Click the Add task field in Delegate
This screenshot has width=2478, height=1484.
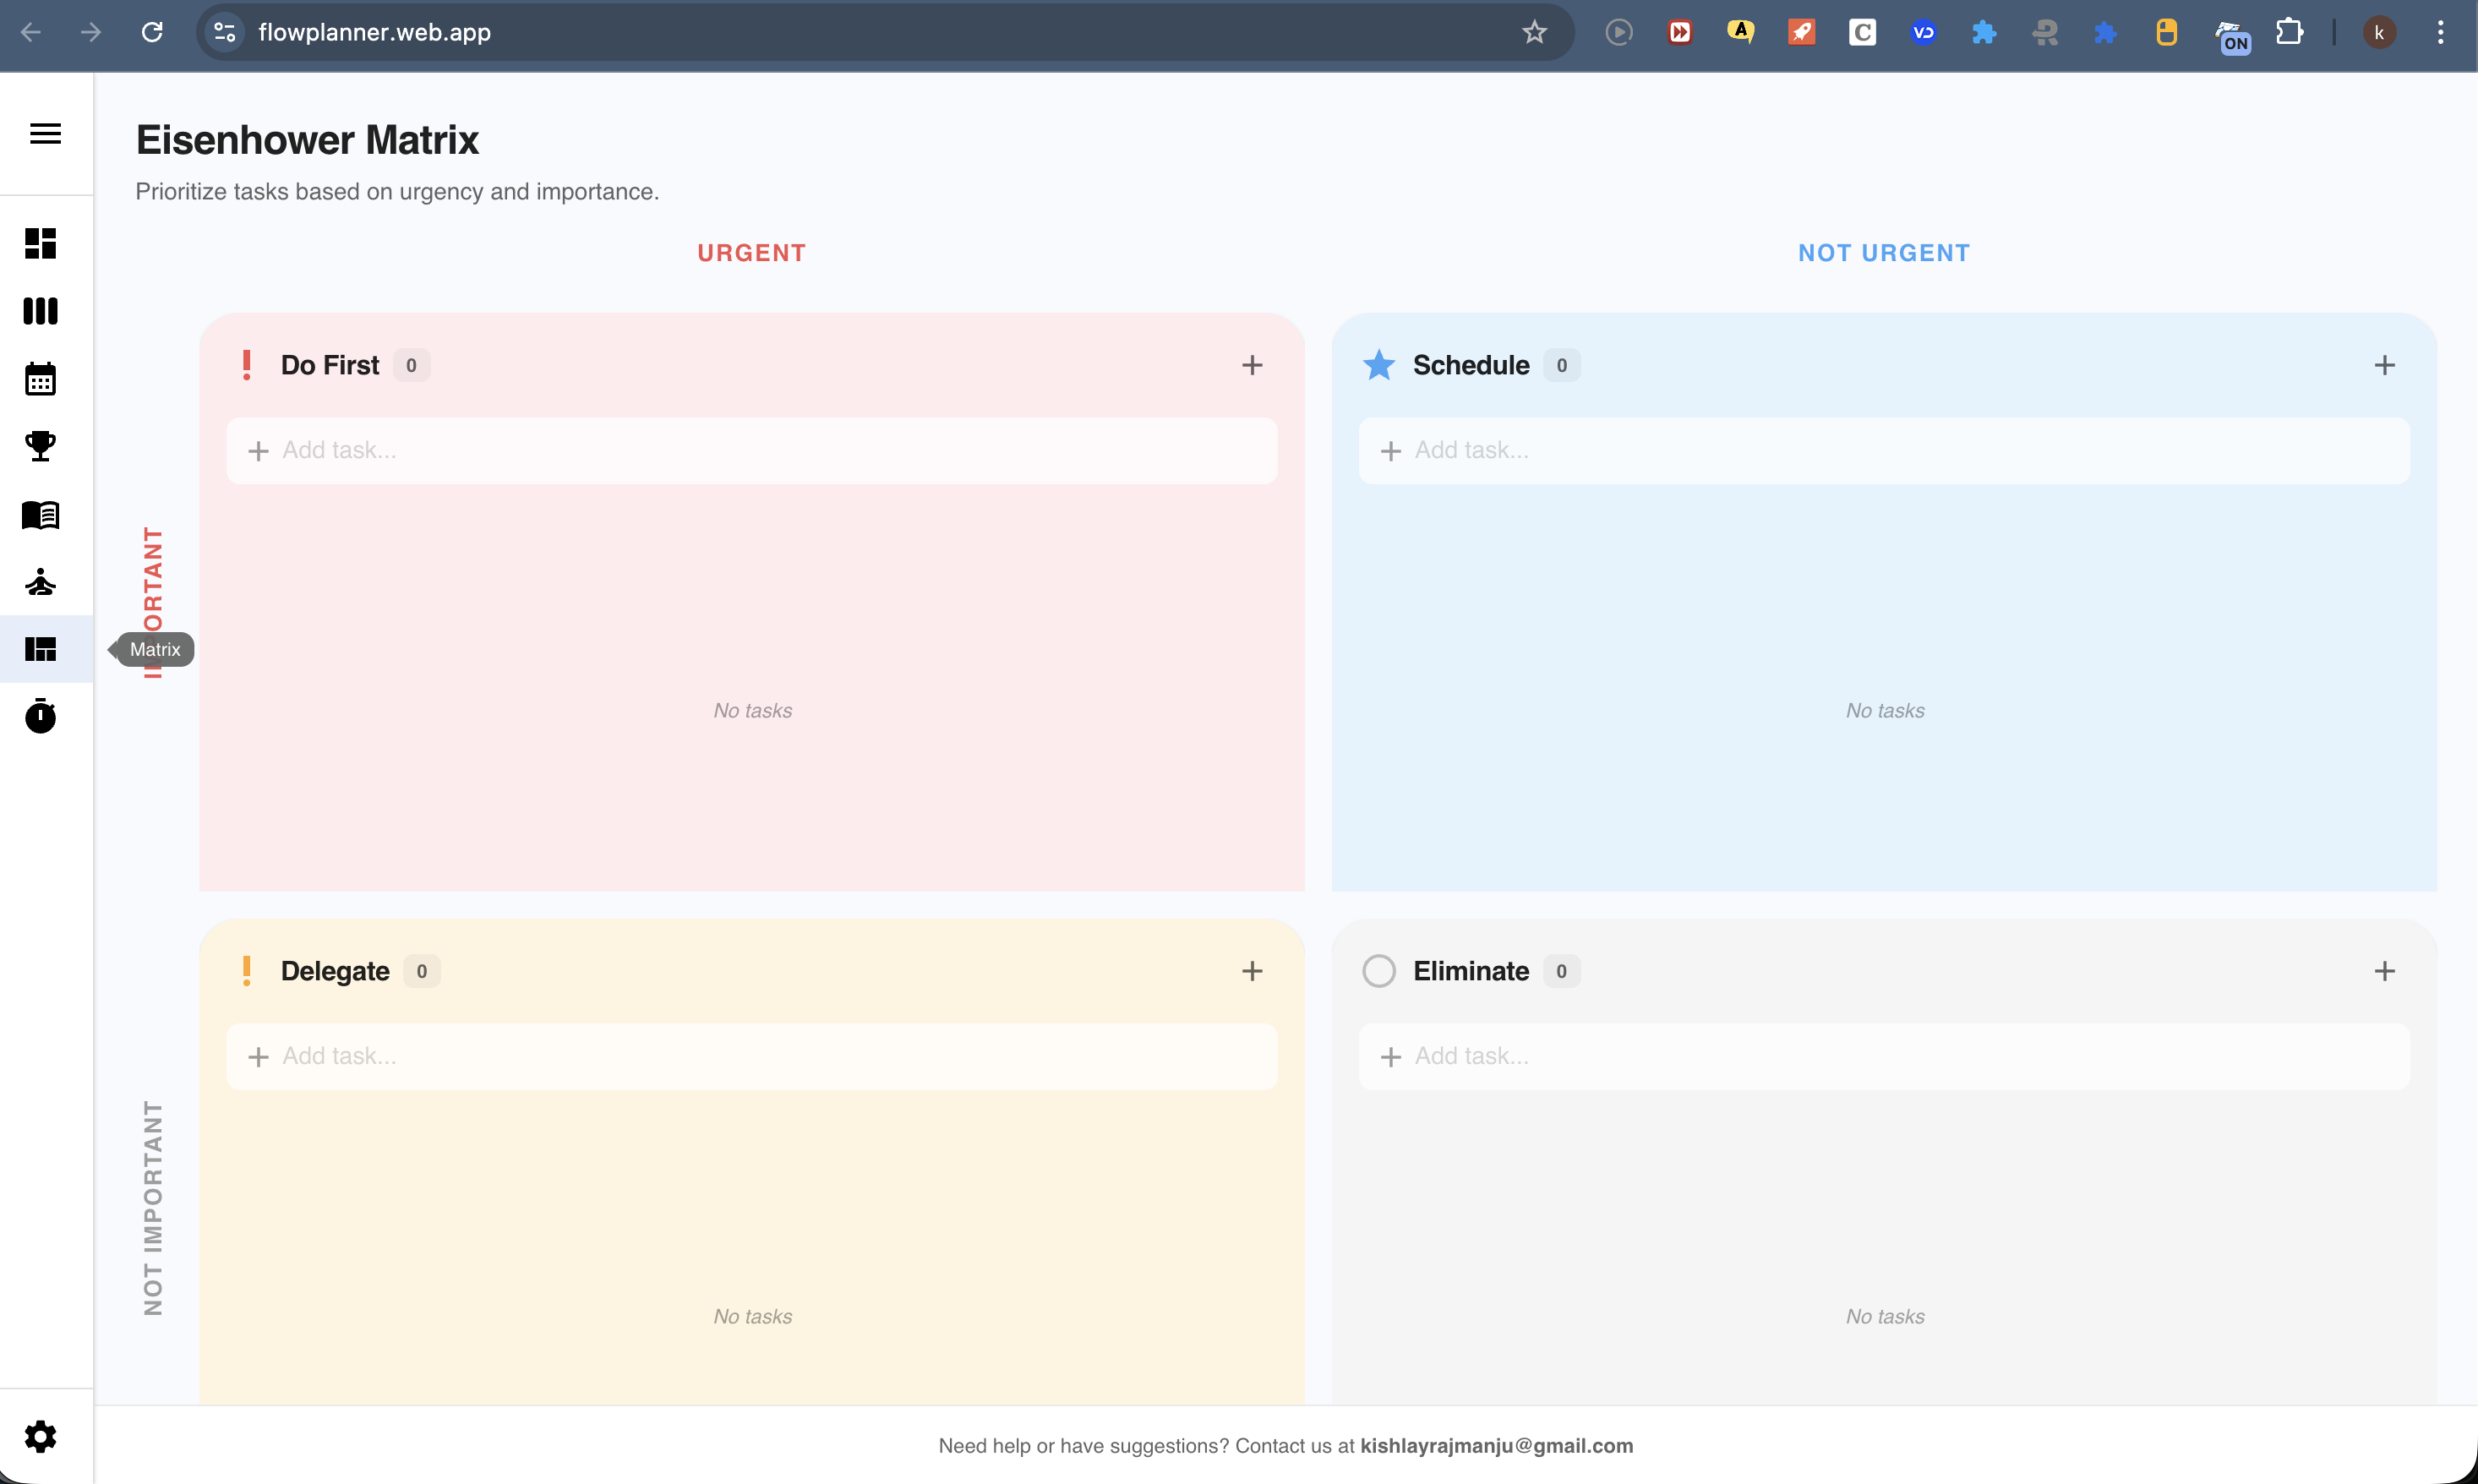click(x=751, y=1056)
